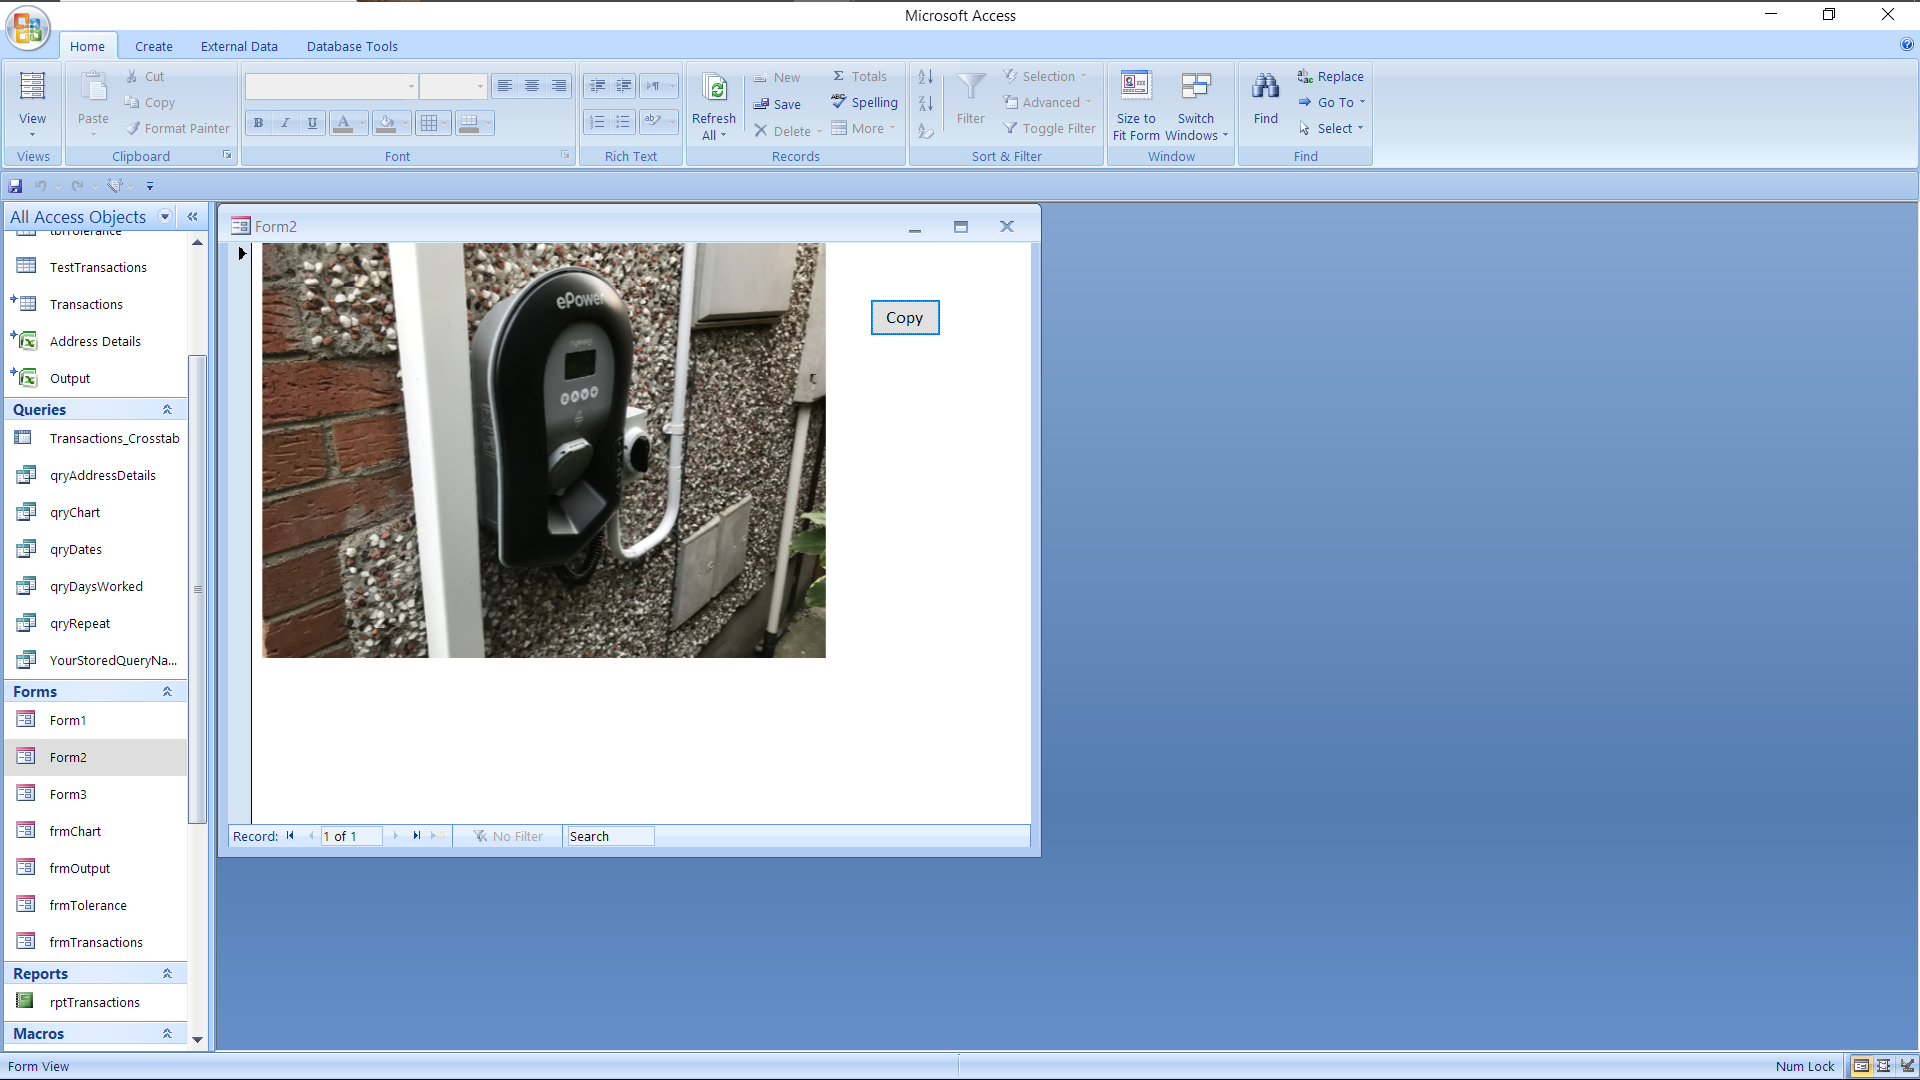1920x1080 pixels.
Task: Click the Sort Descending icon
Action: pyautogui.click(x=926, y=103)
